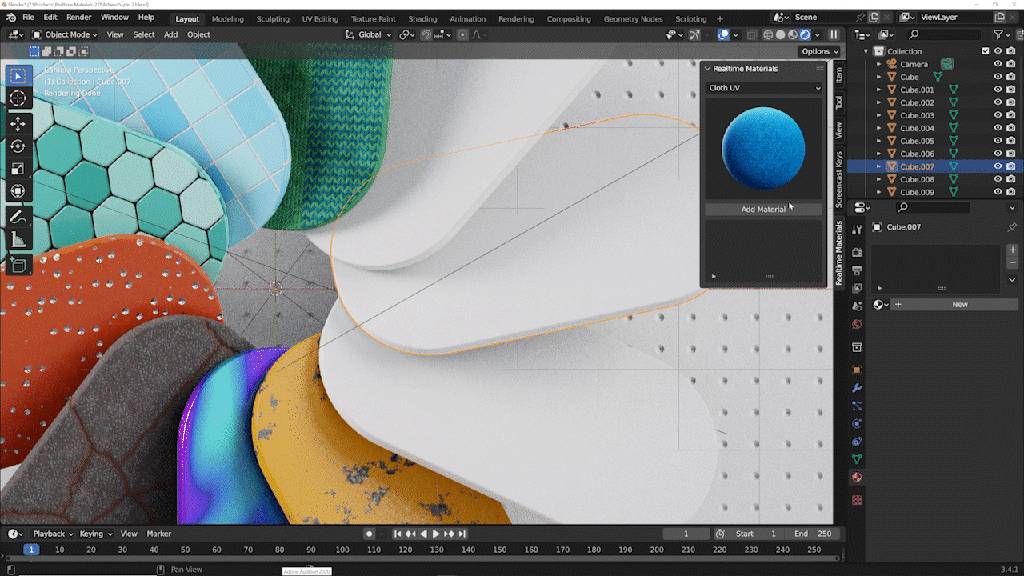Select the Cursor tool in the left toolbar

click(x=18, y=98)
